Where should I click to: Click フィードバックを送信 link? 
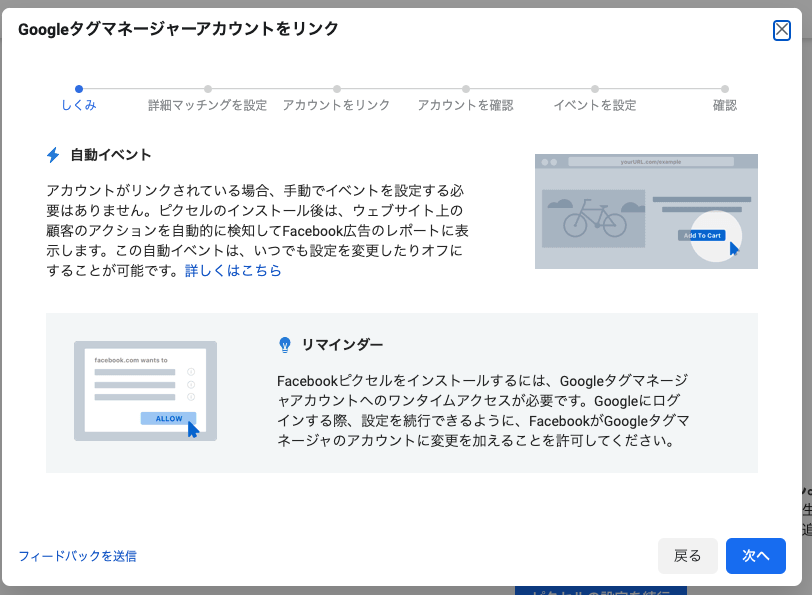(x=77, y=556)
